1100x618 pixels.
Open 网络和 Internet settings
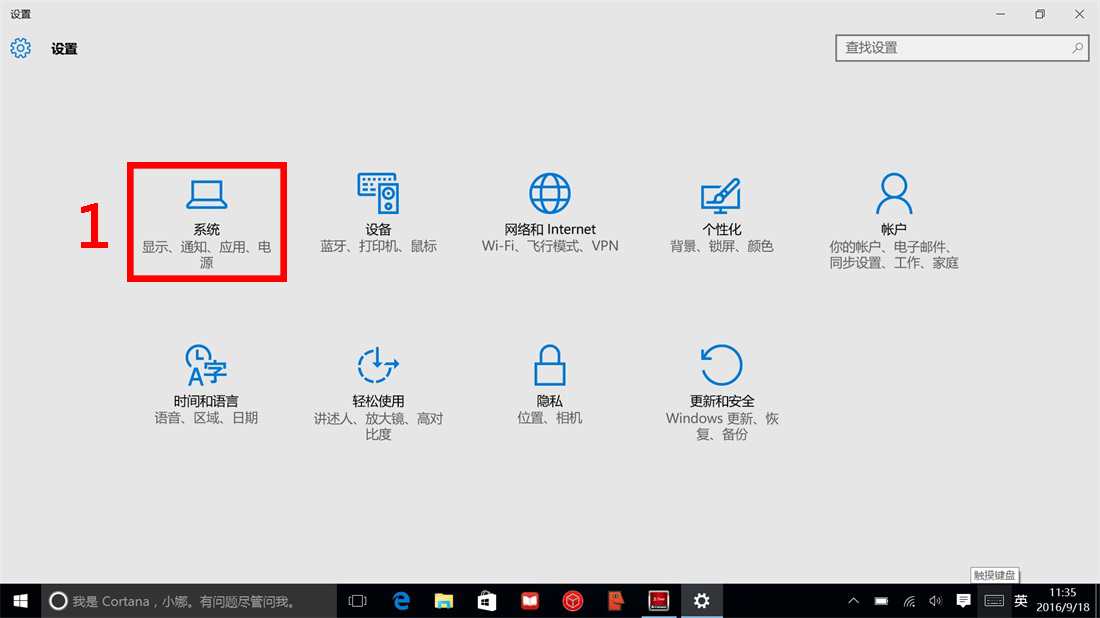tap(550, 213)
